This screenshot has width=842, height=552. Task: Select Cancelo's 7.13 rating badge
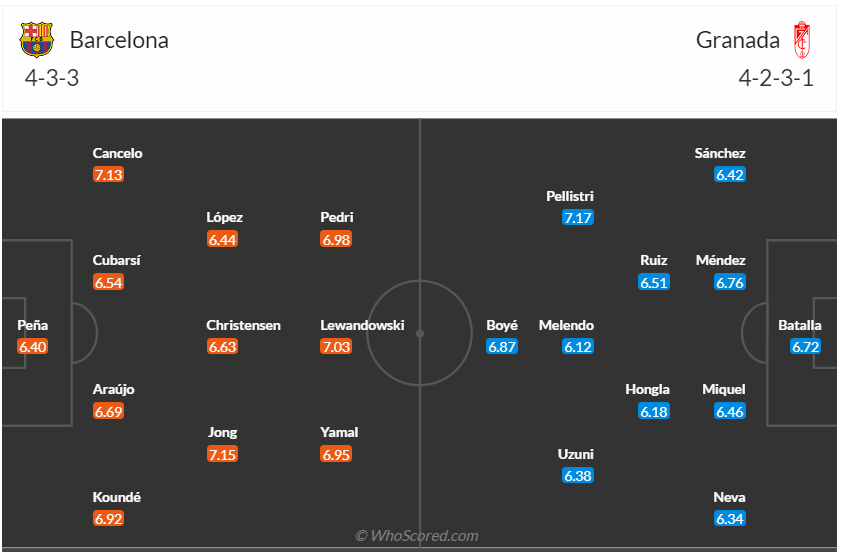point(108,175)
